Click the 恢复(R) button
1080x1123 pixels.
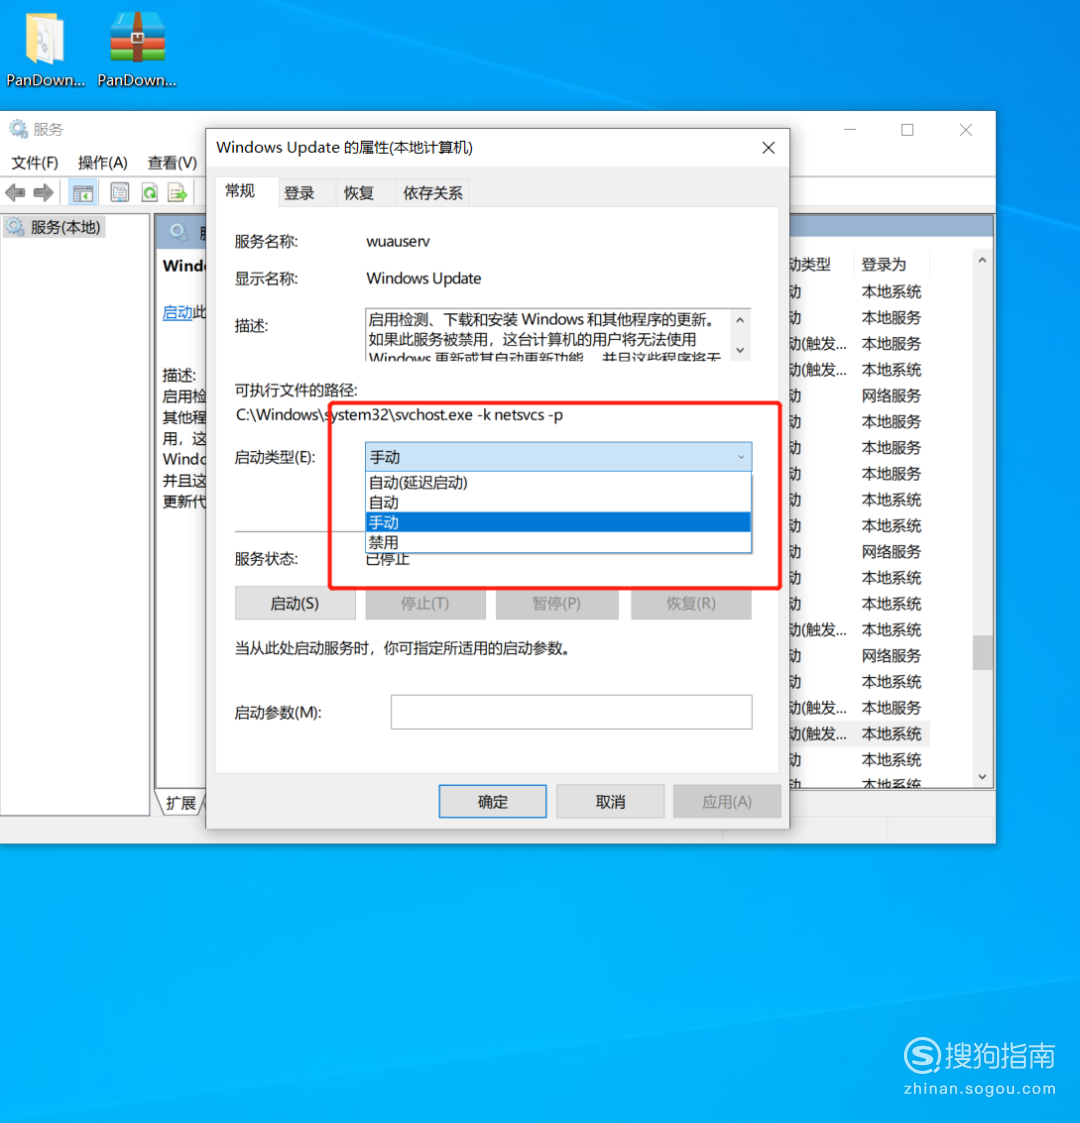coord(691,604)
